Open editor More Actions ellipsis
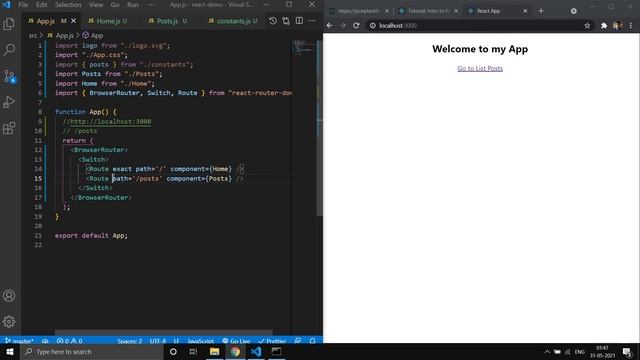Screen dimensions: 640x360 coord(312,20)
